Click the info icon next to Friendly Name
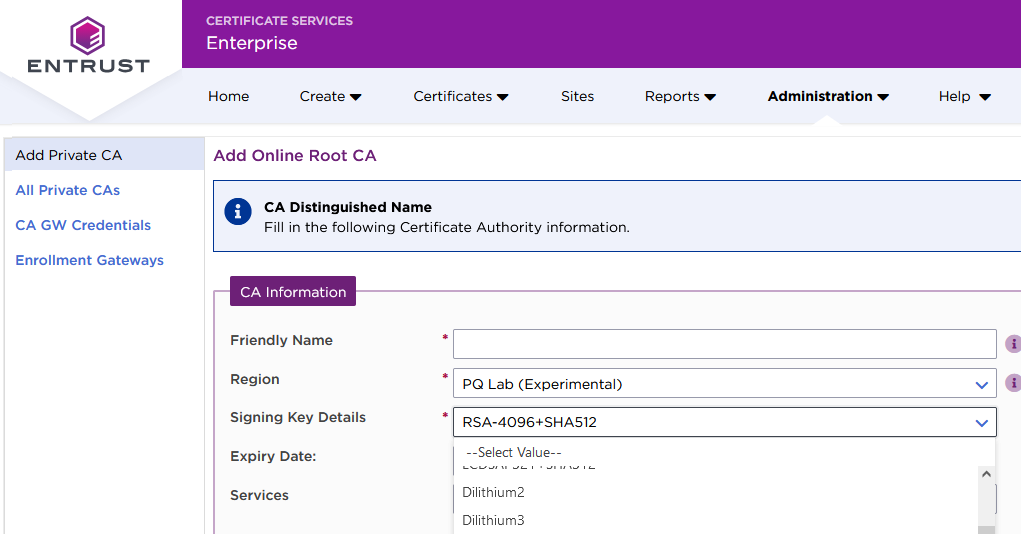This screenshot has height=534, width=1021. [1012, 344]
